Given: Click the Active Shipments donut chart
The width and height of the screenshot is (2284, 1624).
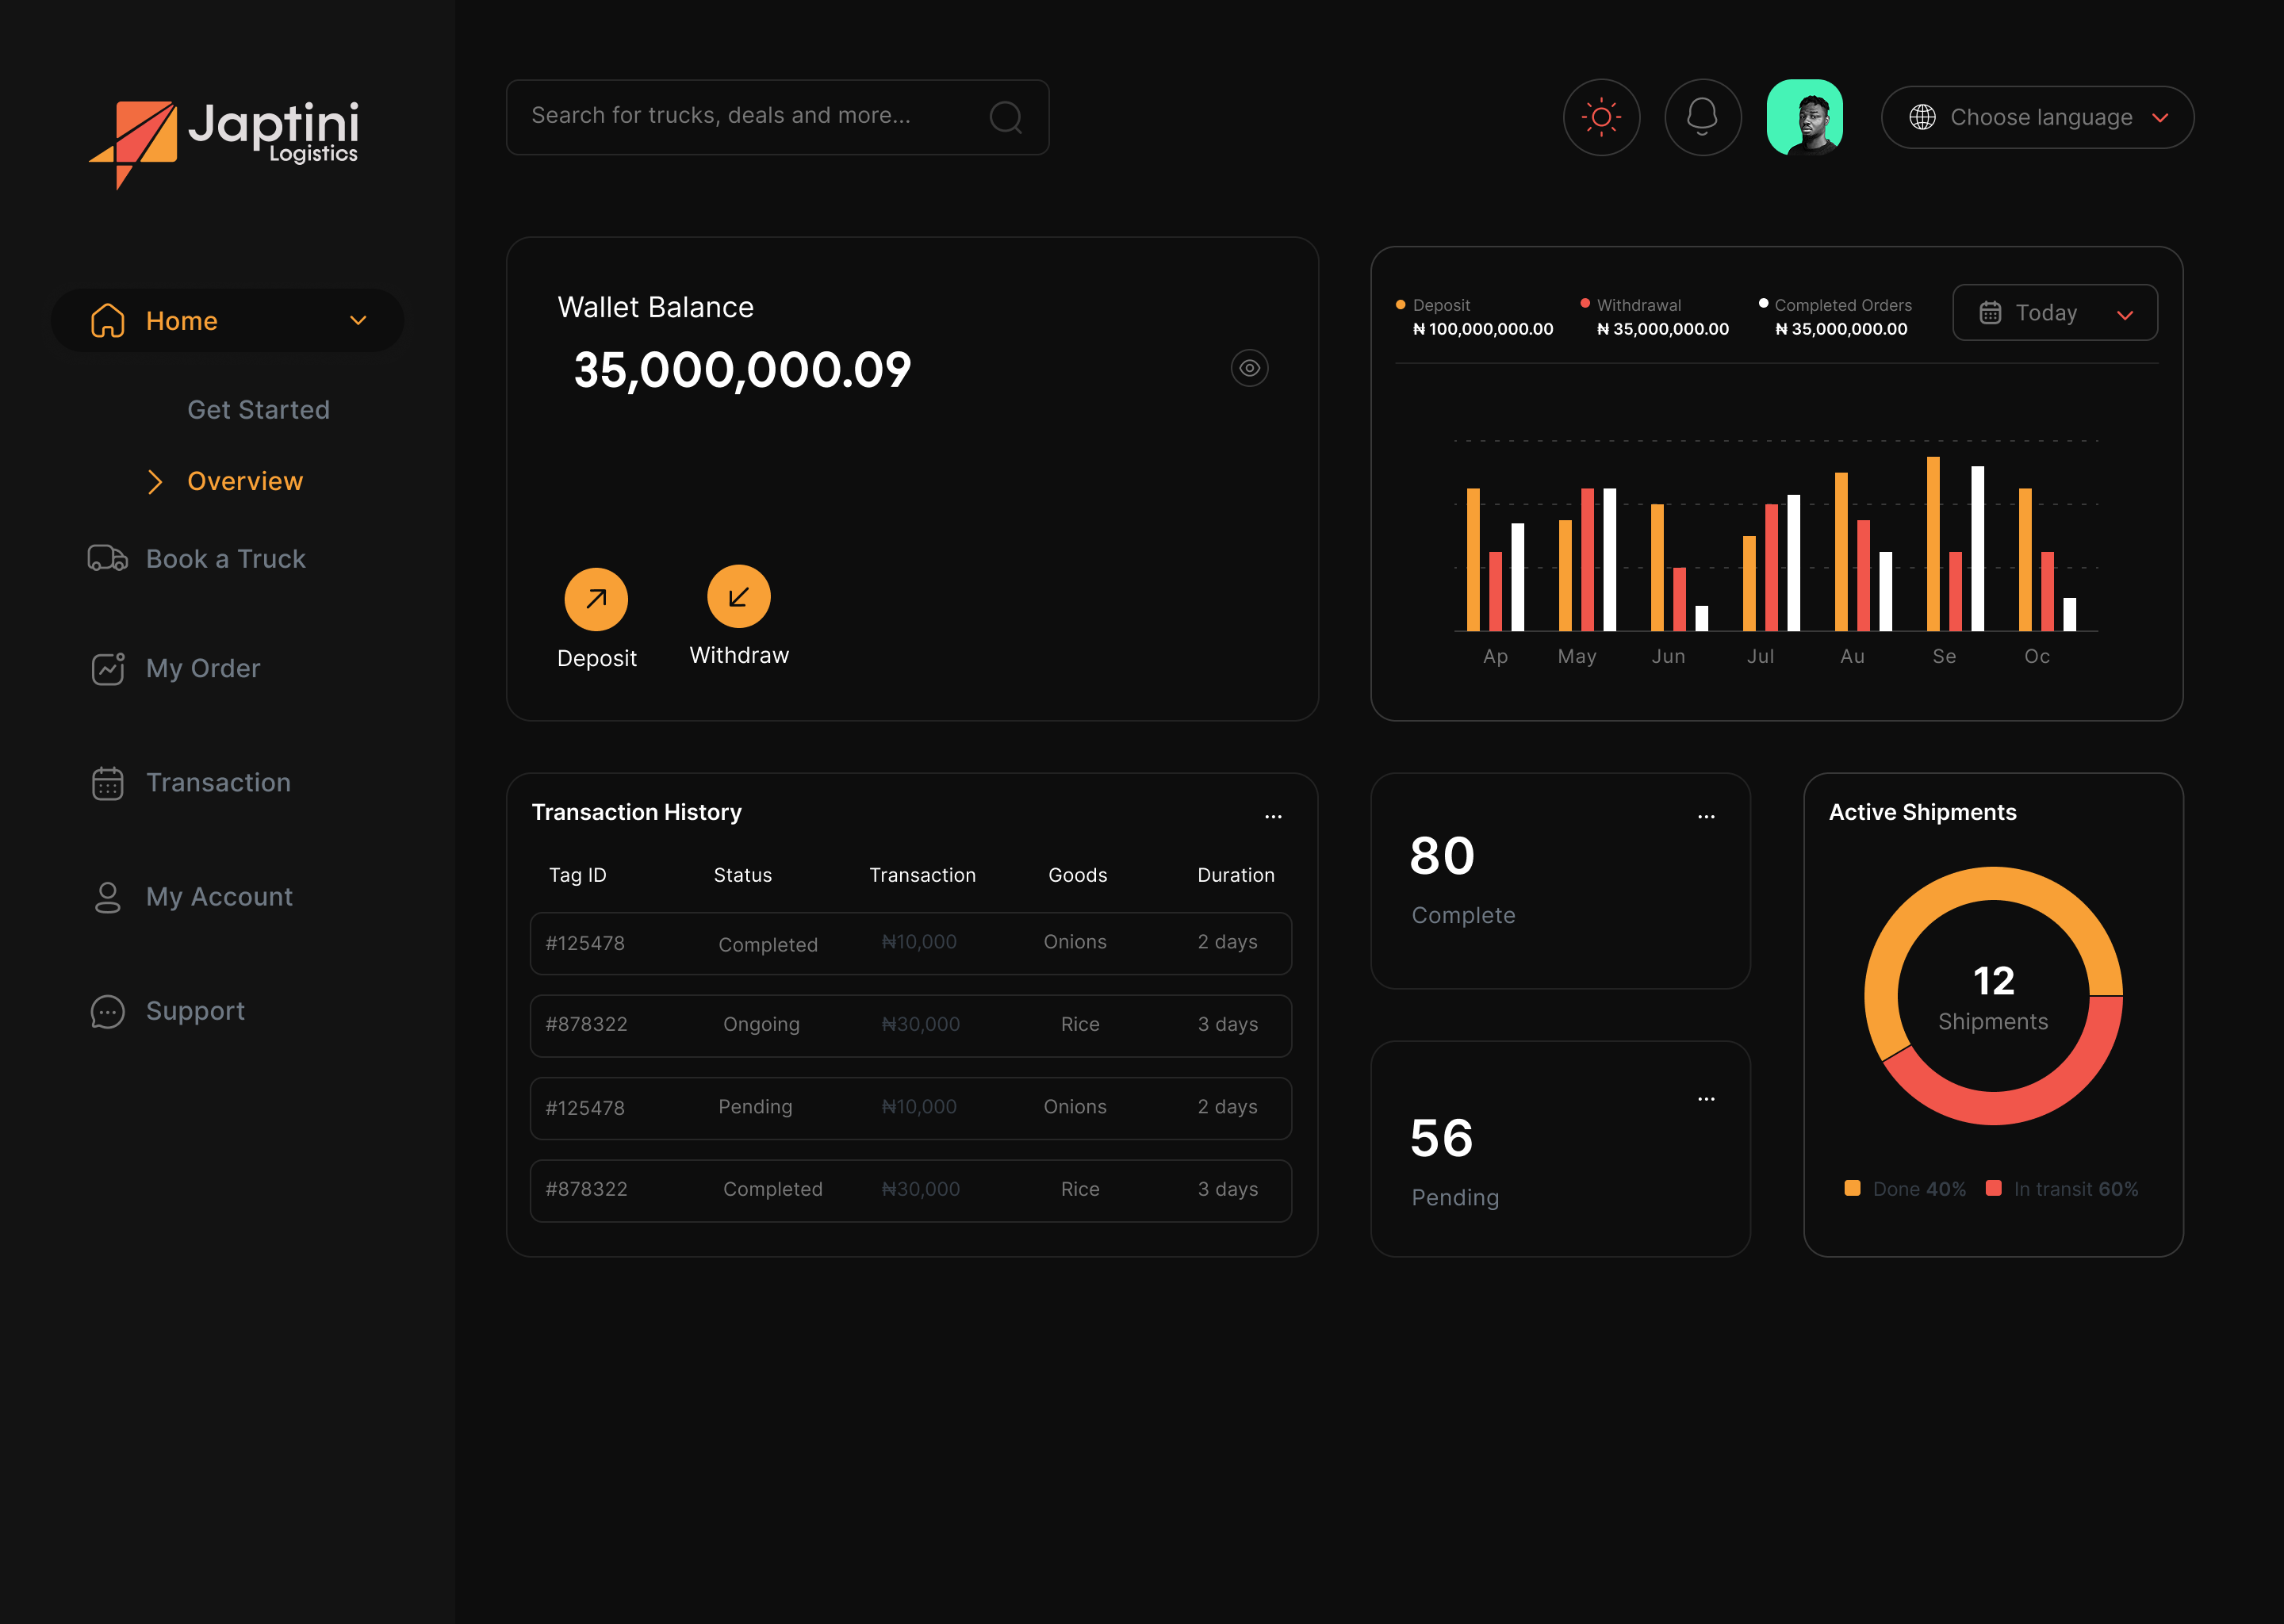Looking at the screenshot, I should click(1993, 996).
